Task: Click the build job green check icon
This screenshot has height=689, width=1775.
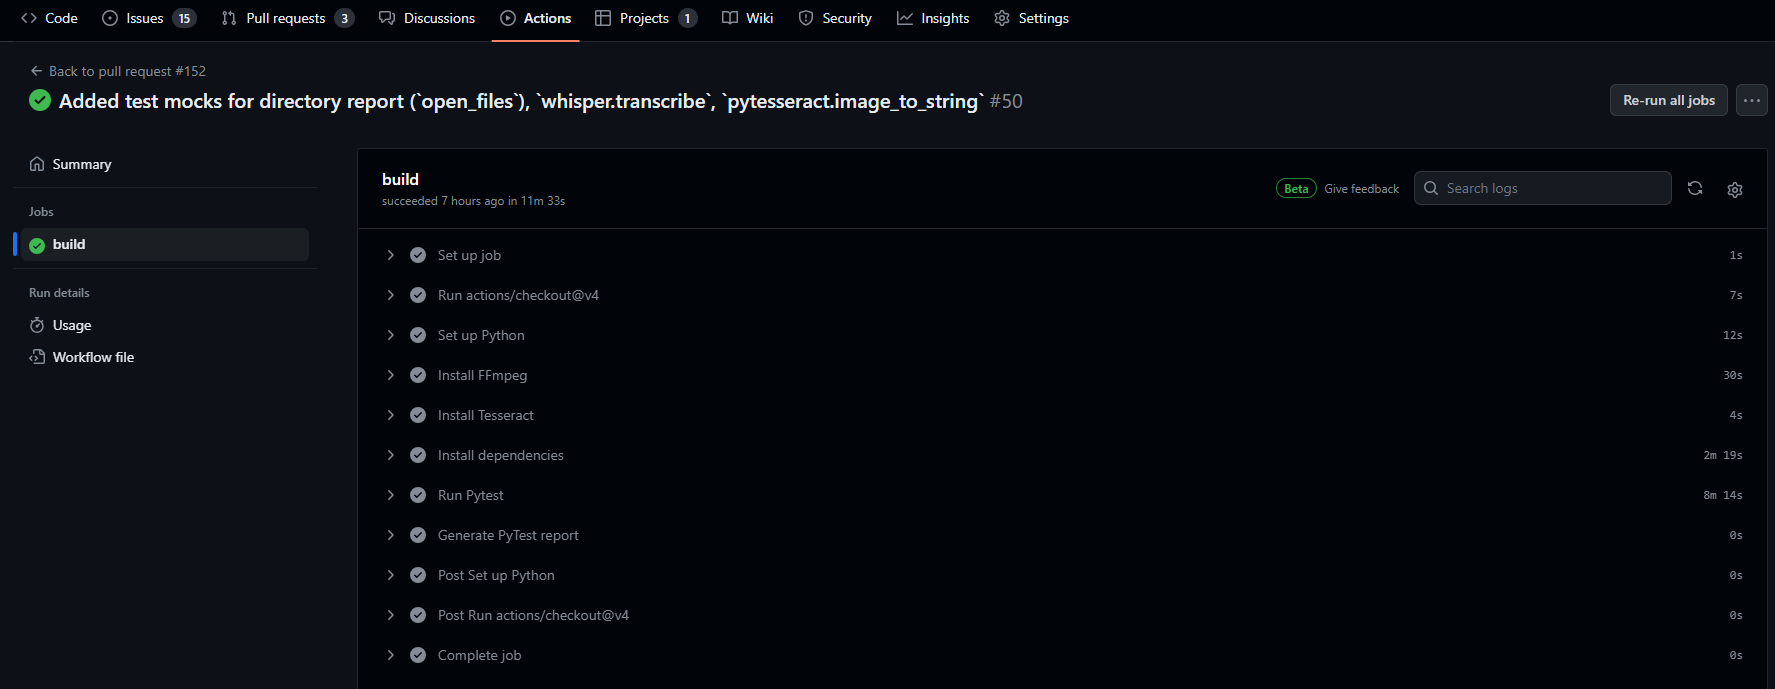Action: [37, 245]
